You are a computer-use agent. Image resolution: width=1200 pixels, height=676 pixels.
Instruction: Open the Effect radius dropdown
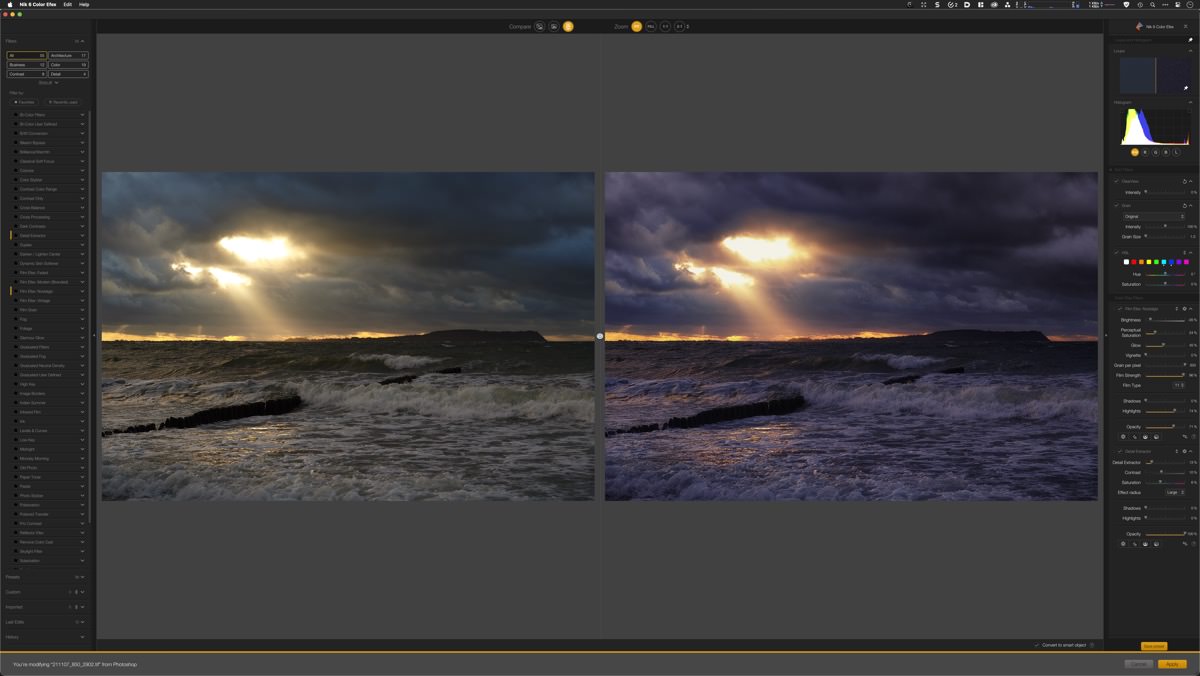coord(1175,492)
